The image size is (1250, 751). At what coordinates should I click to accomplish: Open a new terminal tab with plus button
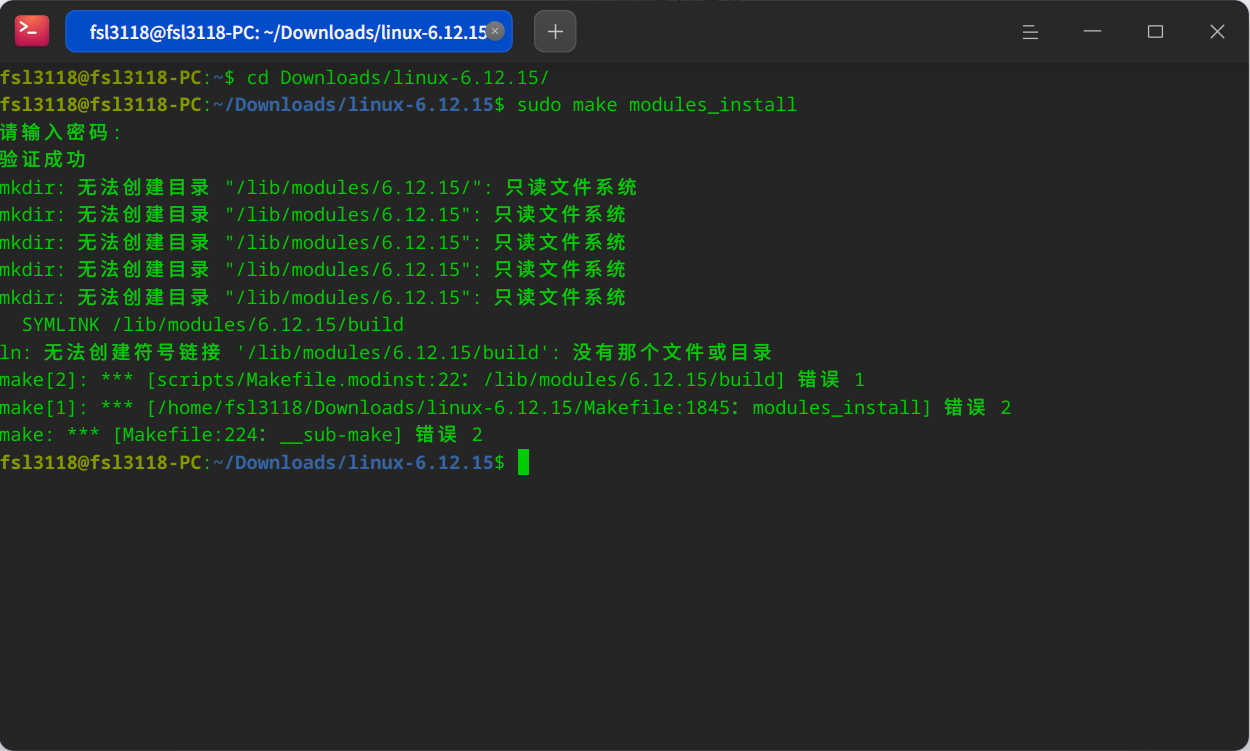(x=555, y=32)
